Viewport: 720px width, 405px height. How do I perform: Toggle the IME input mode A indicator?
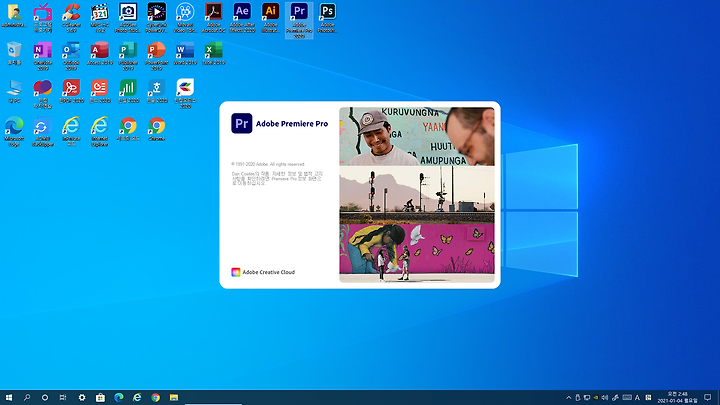click(x=637, y=398)
